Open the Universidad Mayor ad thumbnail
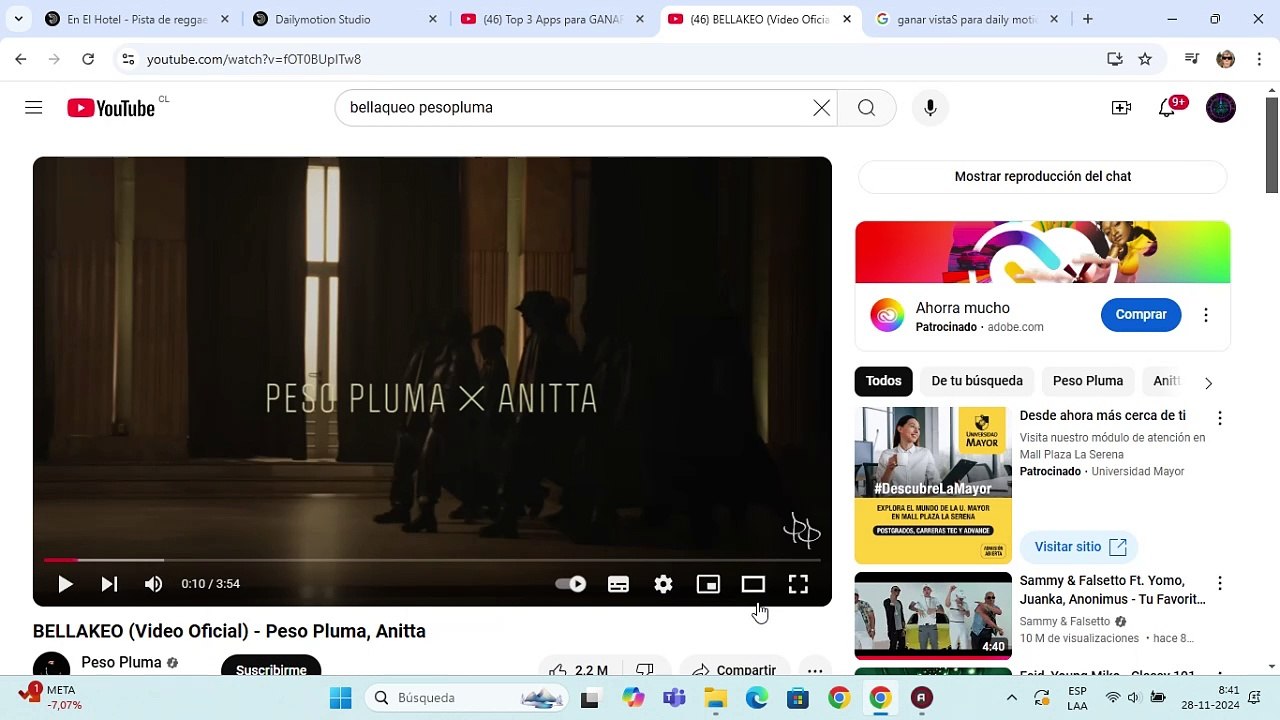The height and width of the screenshot is (720, 1280). tap(933, 486)
